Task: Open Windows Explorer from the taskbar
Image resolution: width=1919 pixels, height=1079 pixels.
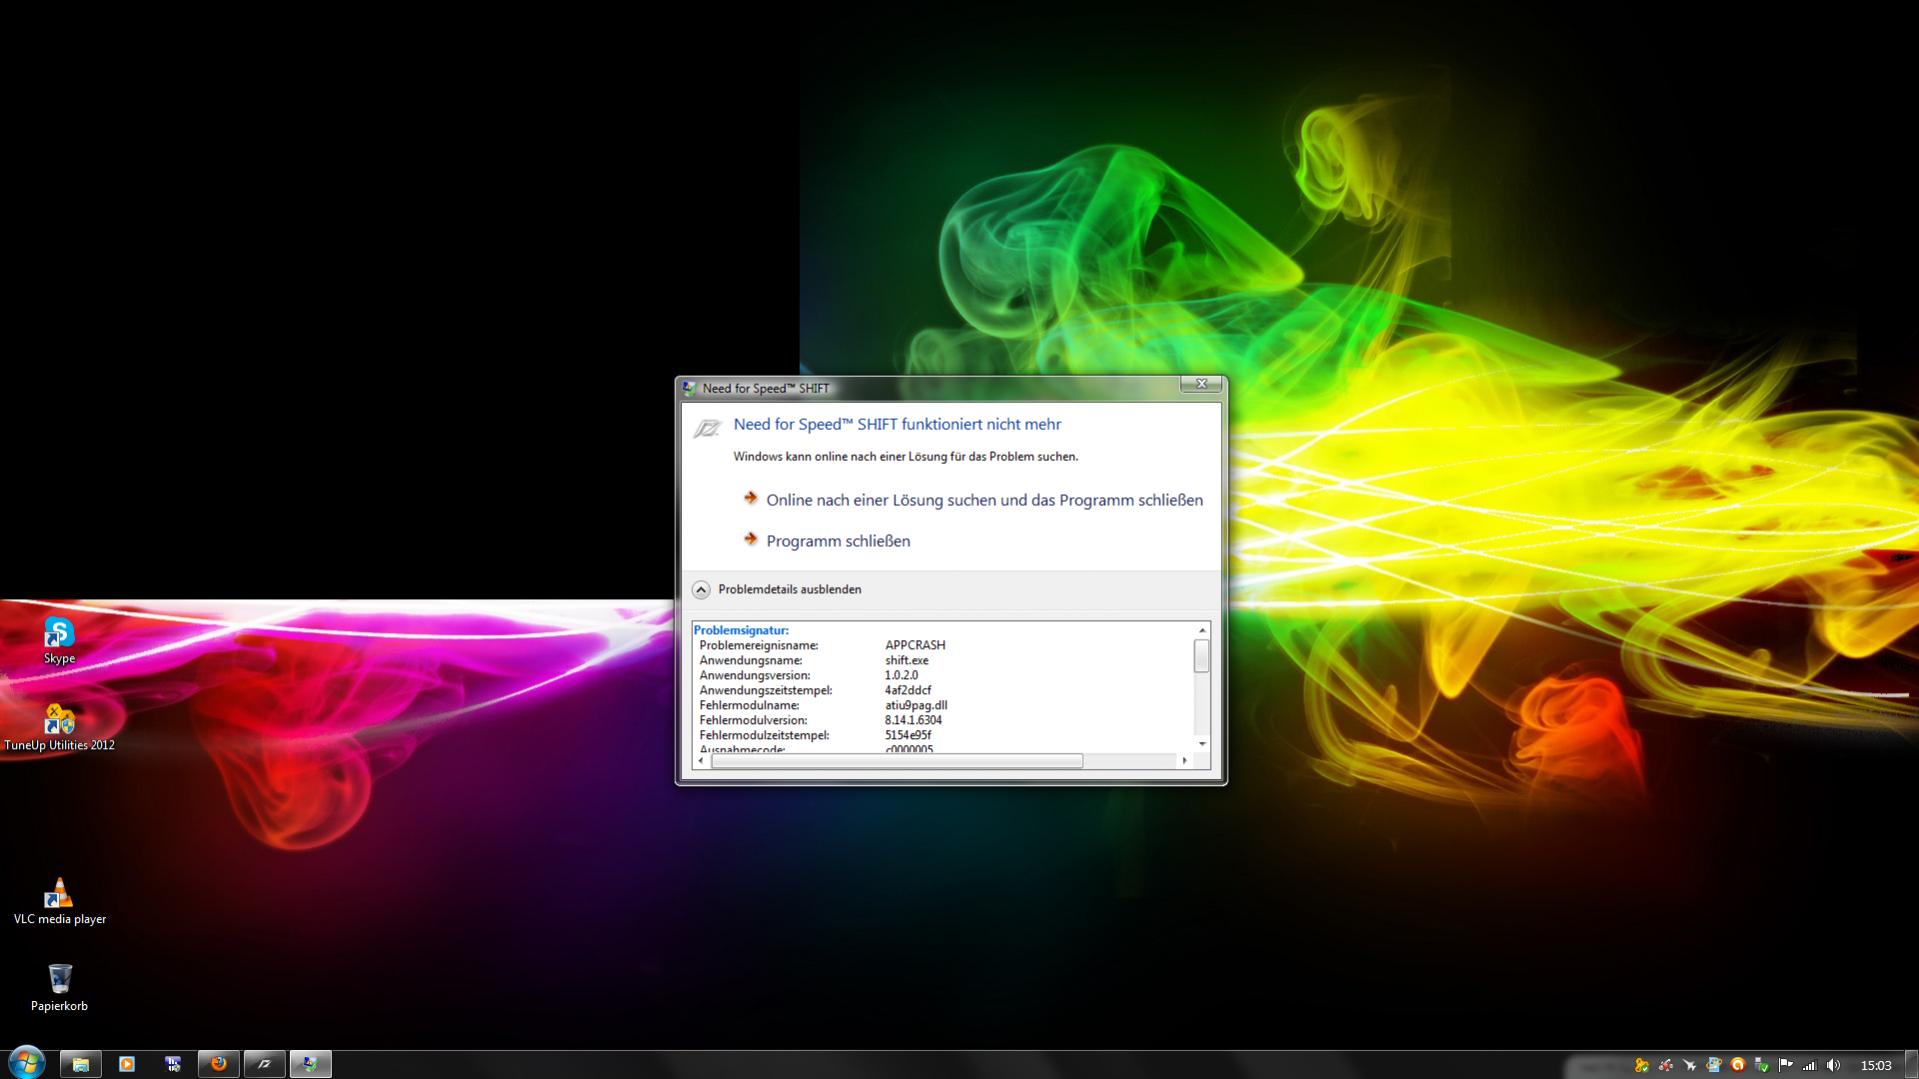Action: pos(80,1064)
